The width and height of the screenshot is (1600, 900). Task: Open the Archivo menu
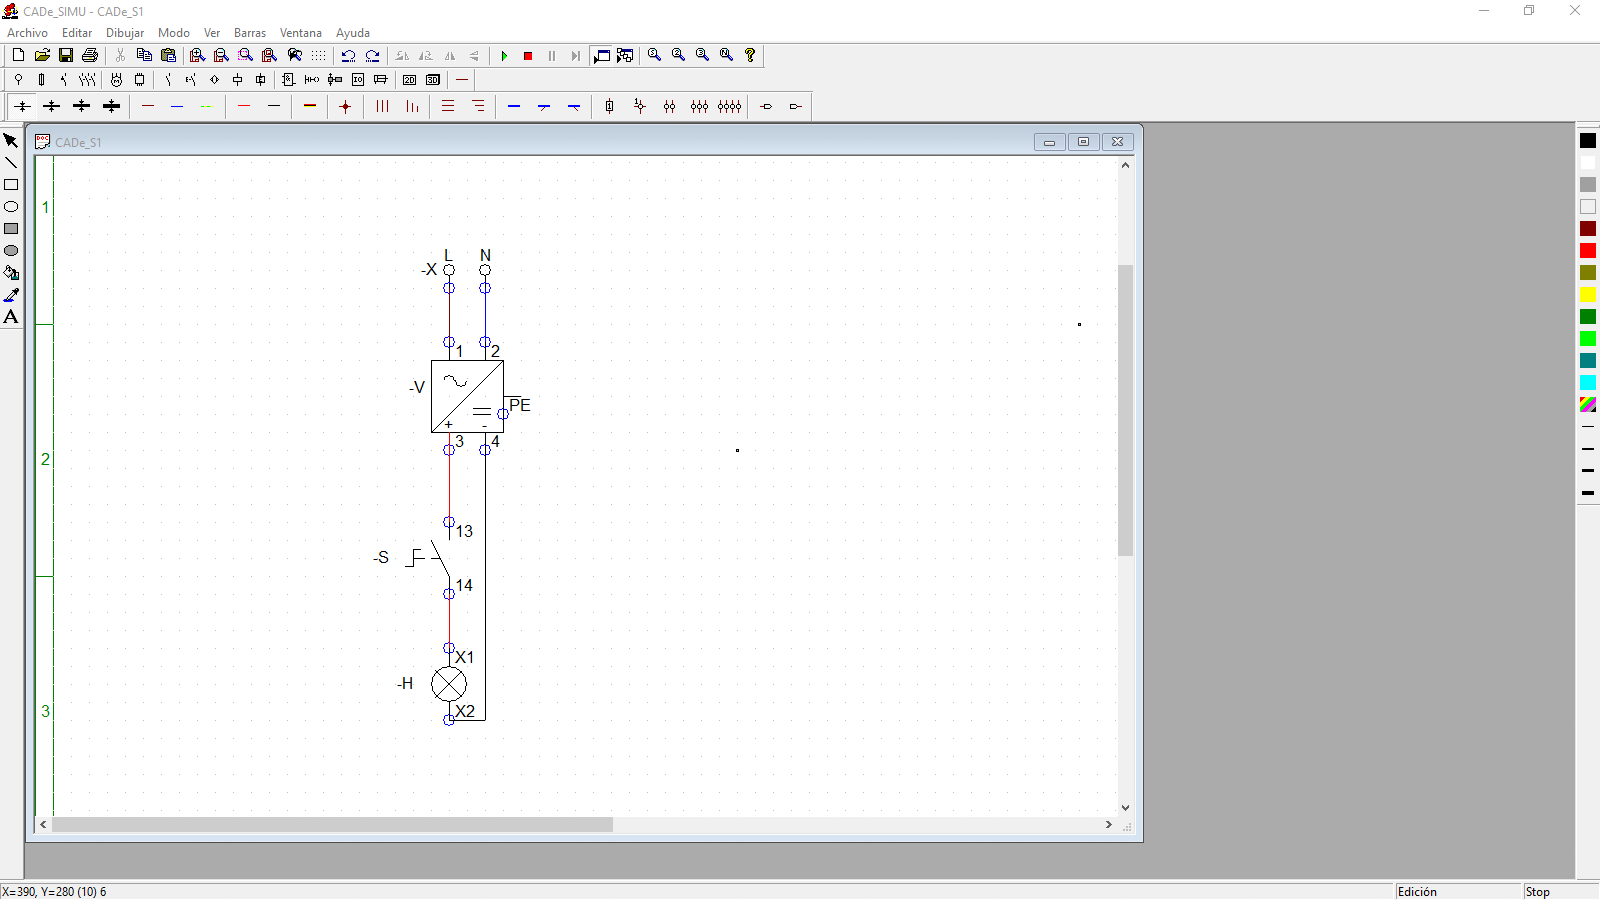[27, 33]
